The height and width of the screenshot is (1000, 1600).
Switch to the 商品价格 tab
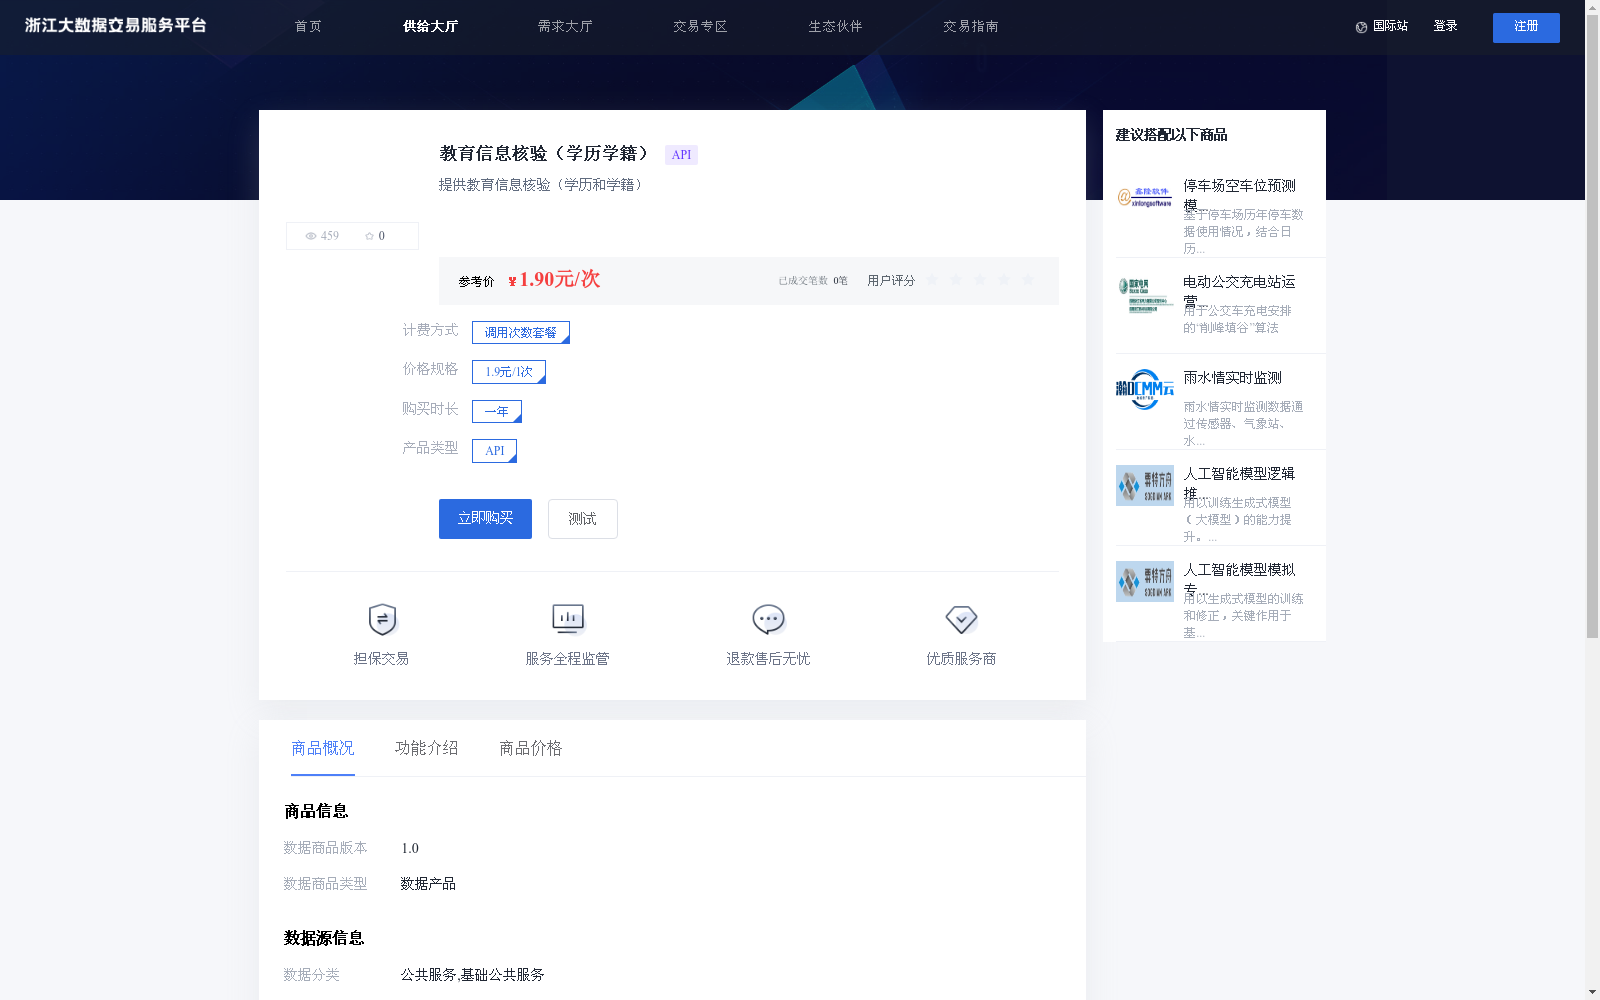point(531,748)
